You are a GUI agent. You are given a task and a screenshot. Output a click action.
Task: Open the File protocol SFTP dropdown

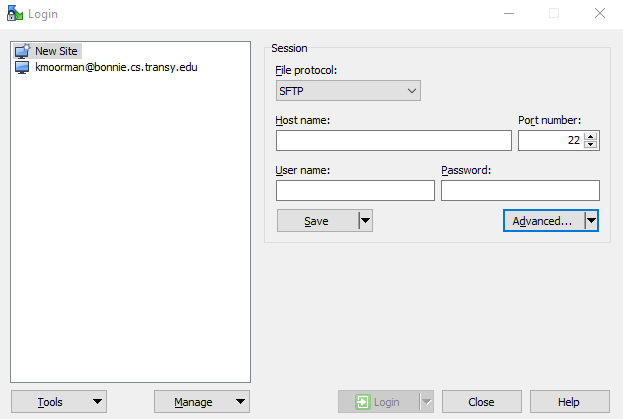[348, 91]
